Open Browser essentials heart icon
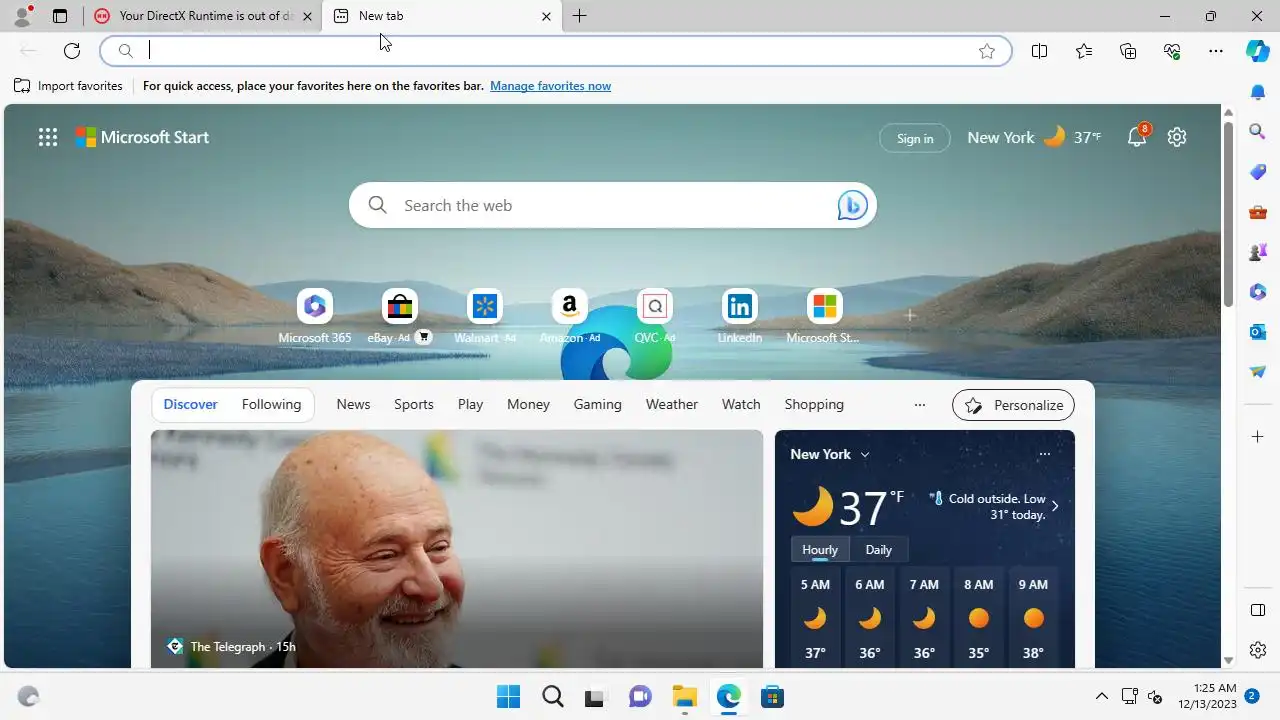Image resolution: width=1280 pixels, height=720 pixels. click(1172, 51)
